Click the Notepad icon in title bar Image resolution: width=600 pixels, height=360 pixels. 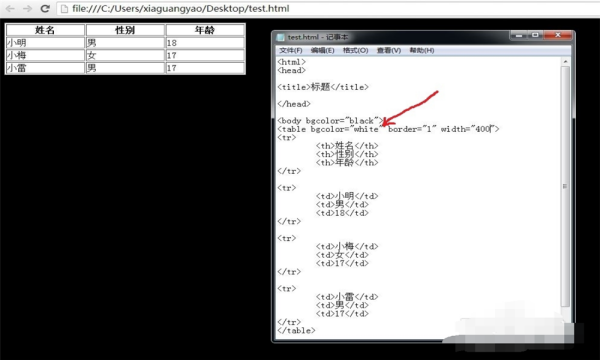281,37
